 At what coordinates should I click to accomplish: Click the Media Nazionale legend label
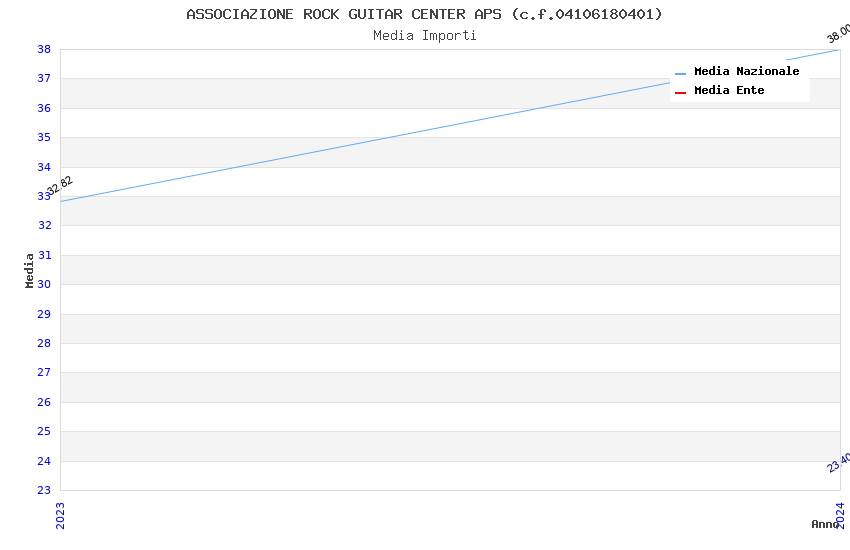coord(746,71)
